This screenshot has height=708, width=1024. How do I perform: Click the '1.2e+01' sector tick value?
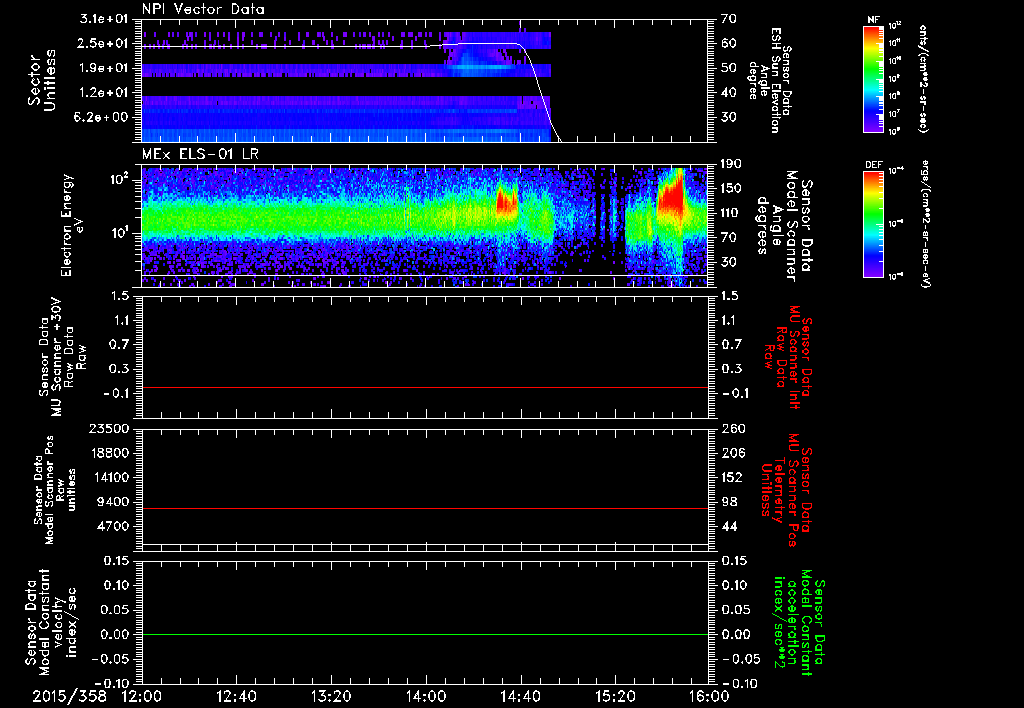[x=104, y=93]
